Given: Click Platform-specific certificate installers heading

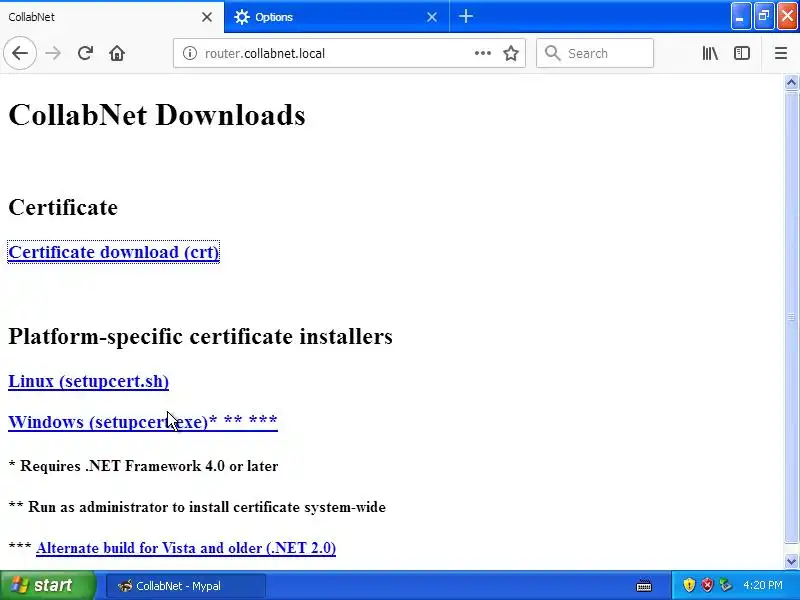Looking at the screenshot, I should pos(201,336).
